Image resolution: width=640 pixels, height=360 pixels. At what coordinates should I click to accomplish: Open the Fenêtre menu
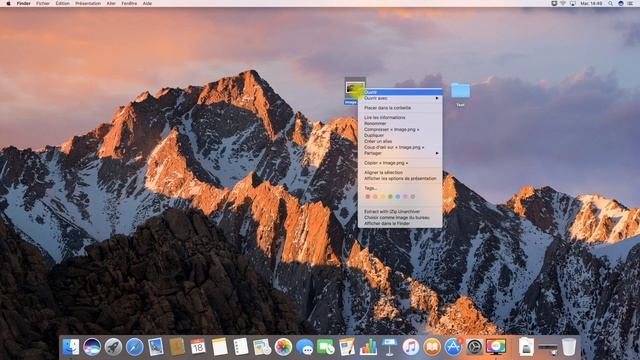129,3
